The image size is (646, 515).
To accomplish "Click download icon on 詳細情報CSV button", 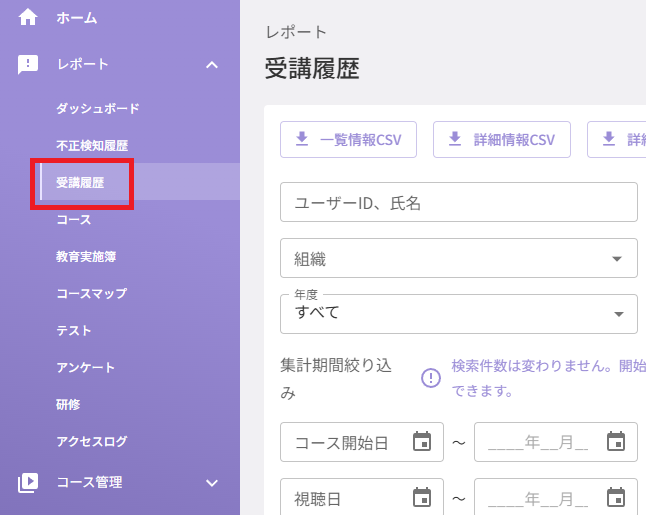I will (x=455, y=139).
